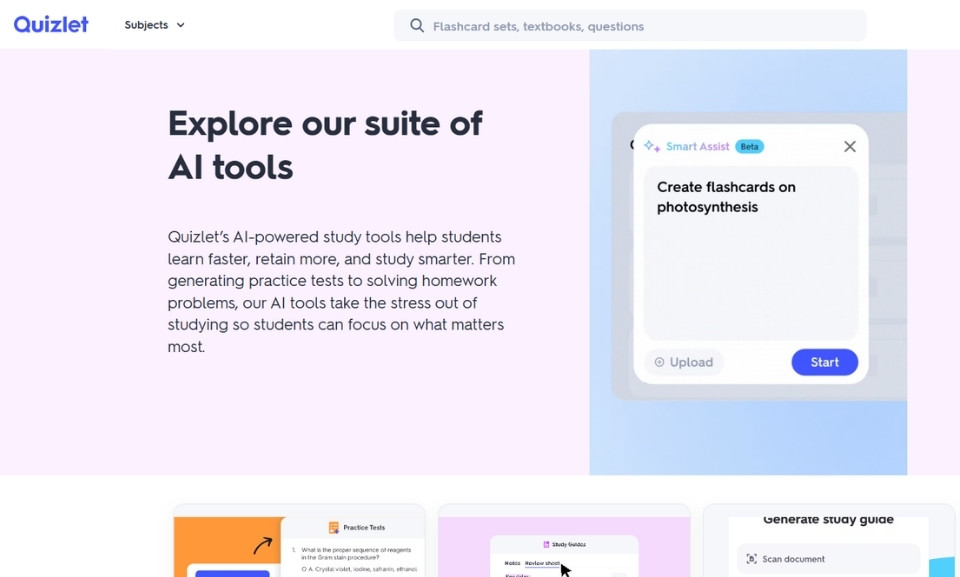Click the Smart Assist label
This screenshot has height=577, width=960.
point(697,146)
